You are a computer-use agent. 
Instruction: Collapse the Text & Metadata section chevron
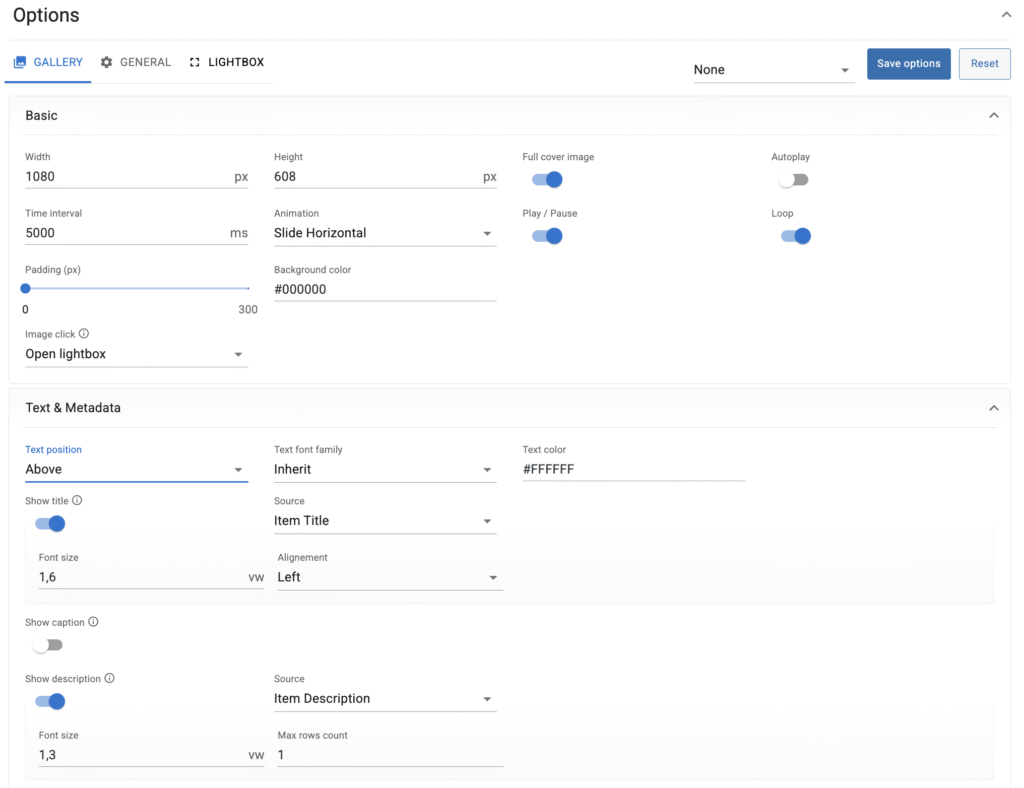click(993, 408)
